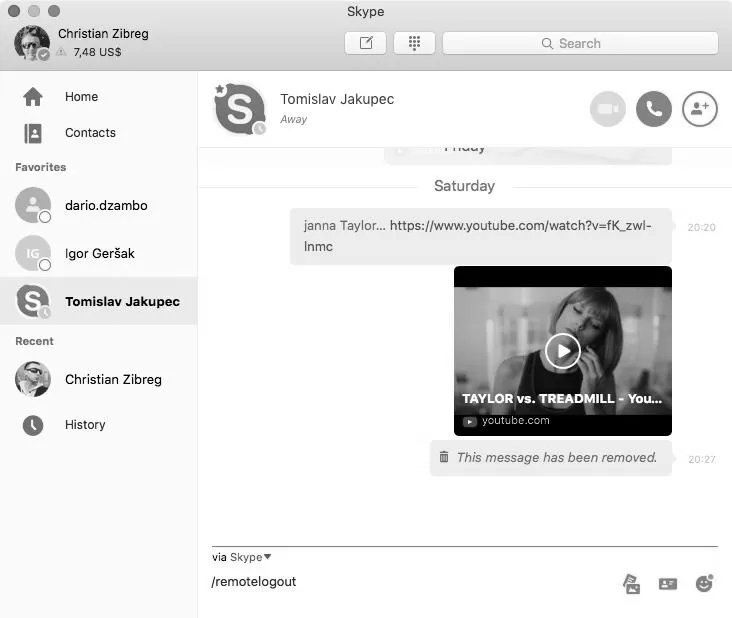The width and height of the screenshot is (732, 618).
Task: Click the red close window button
Action: [14, 11]
